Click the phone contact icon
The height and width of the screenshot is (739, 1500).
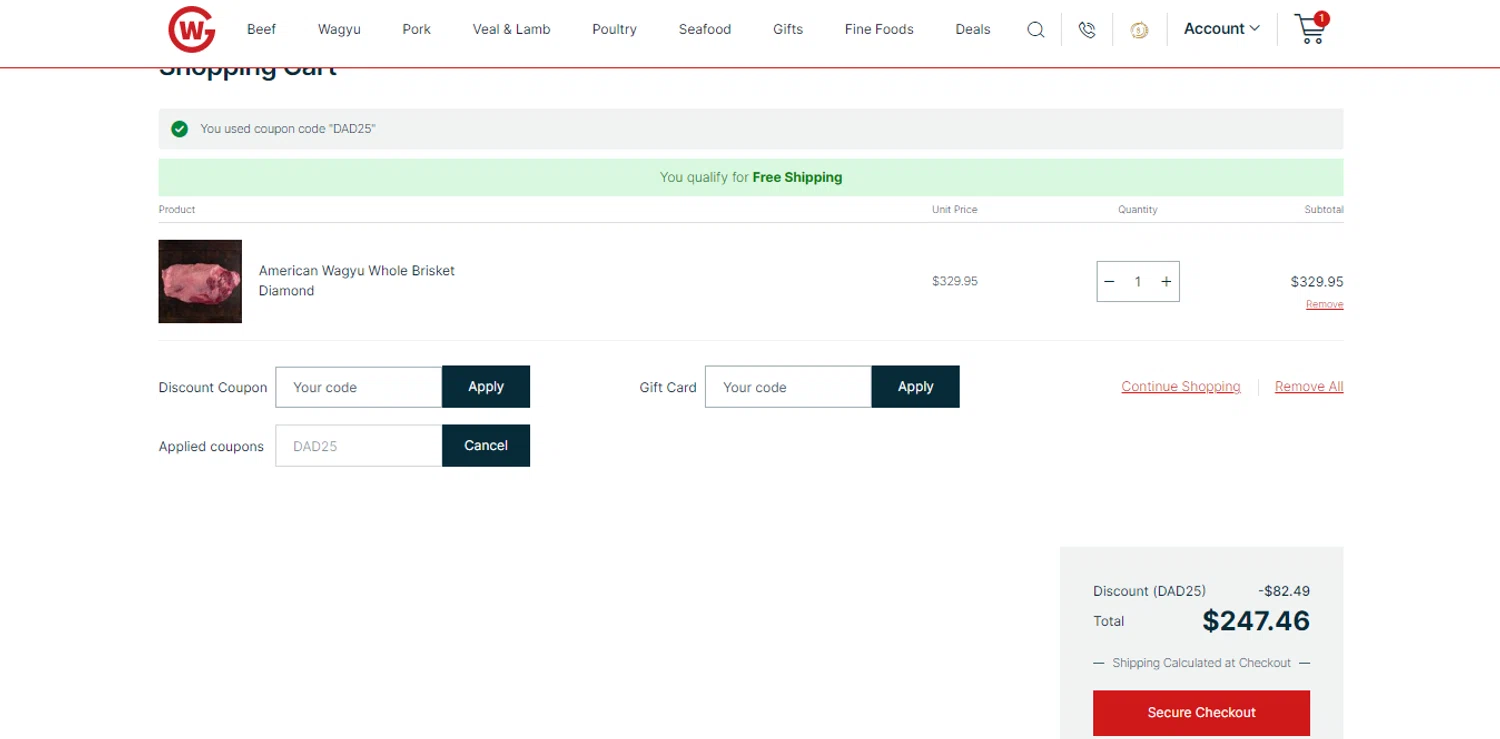(x=1087, y=30)
